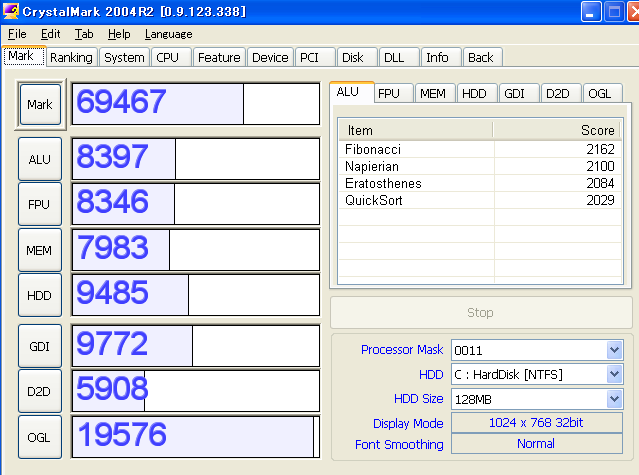Click the ALU score bar showing 8397
Screen dimensions: 639x475
[196, 159]
